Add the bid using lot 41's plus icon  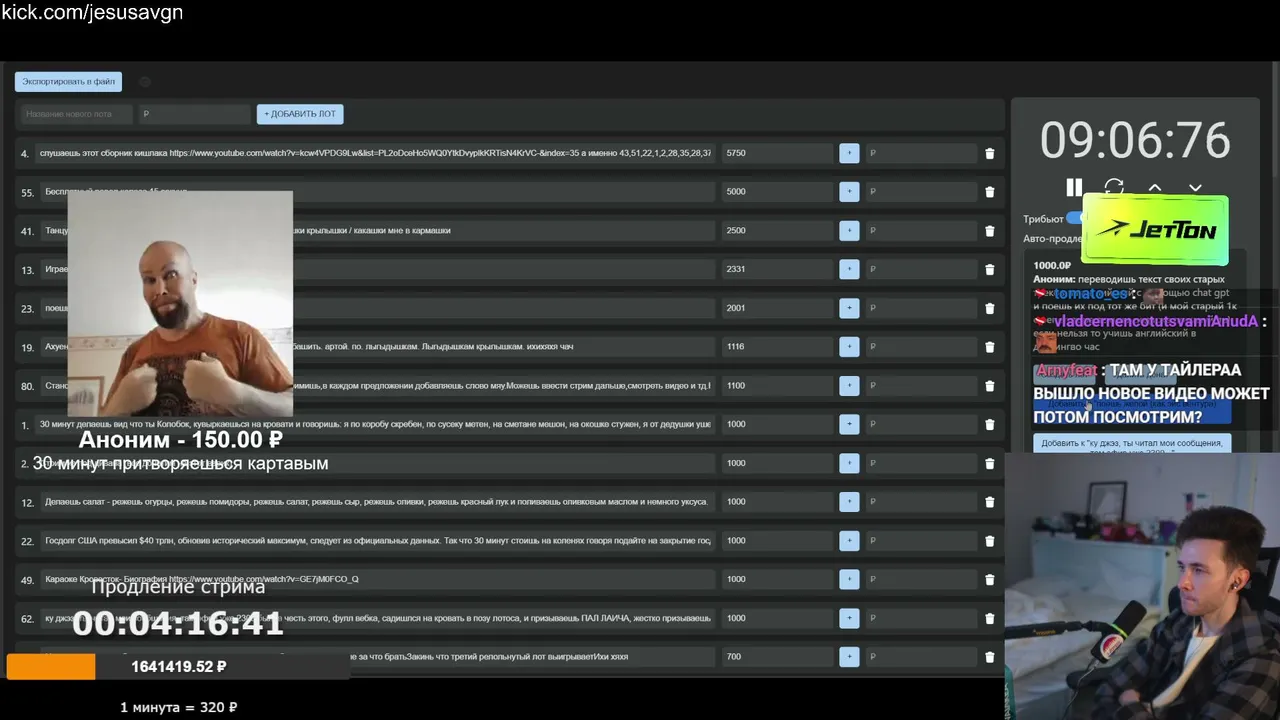(x=849, y=231)
